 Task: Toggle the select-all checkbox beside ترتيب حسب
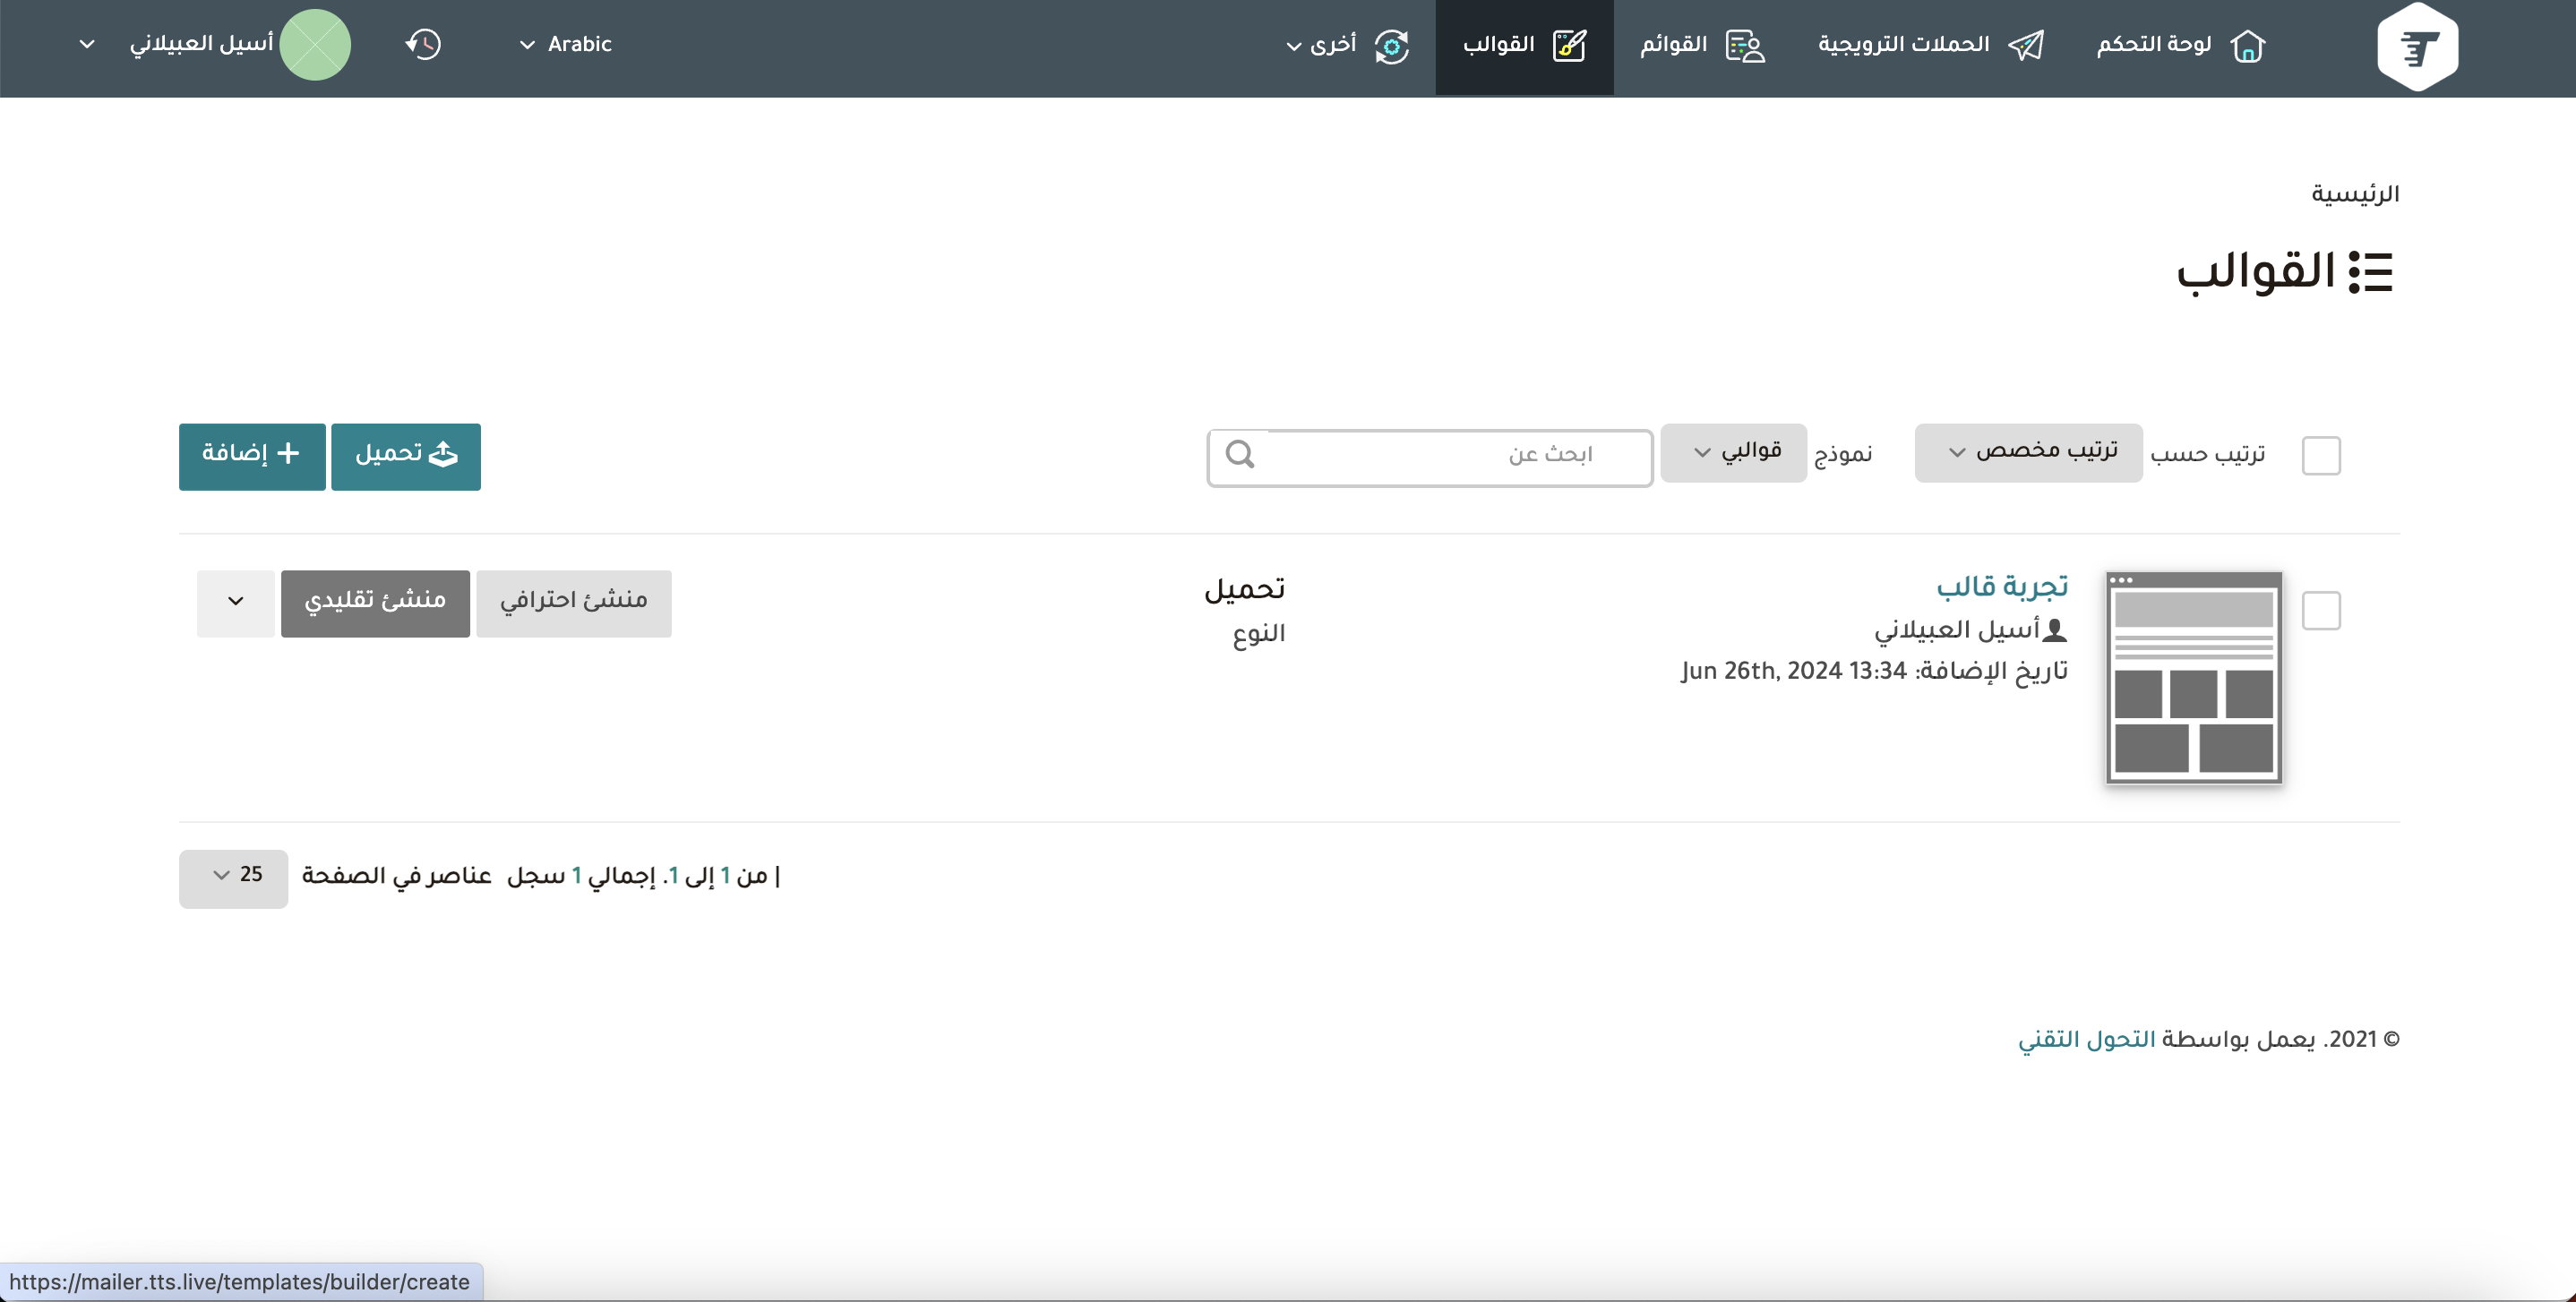[x=2320, y=456]
